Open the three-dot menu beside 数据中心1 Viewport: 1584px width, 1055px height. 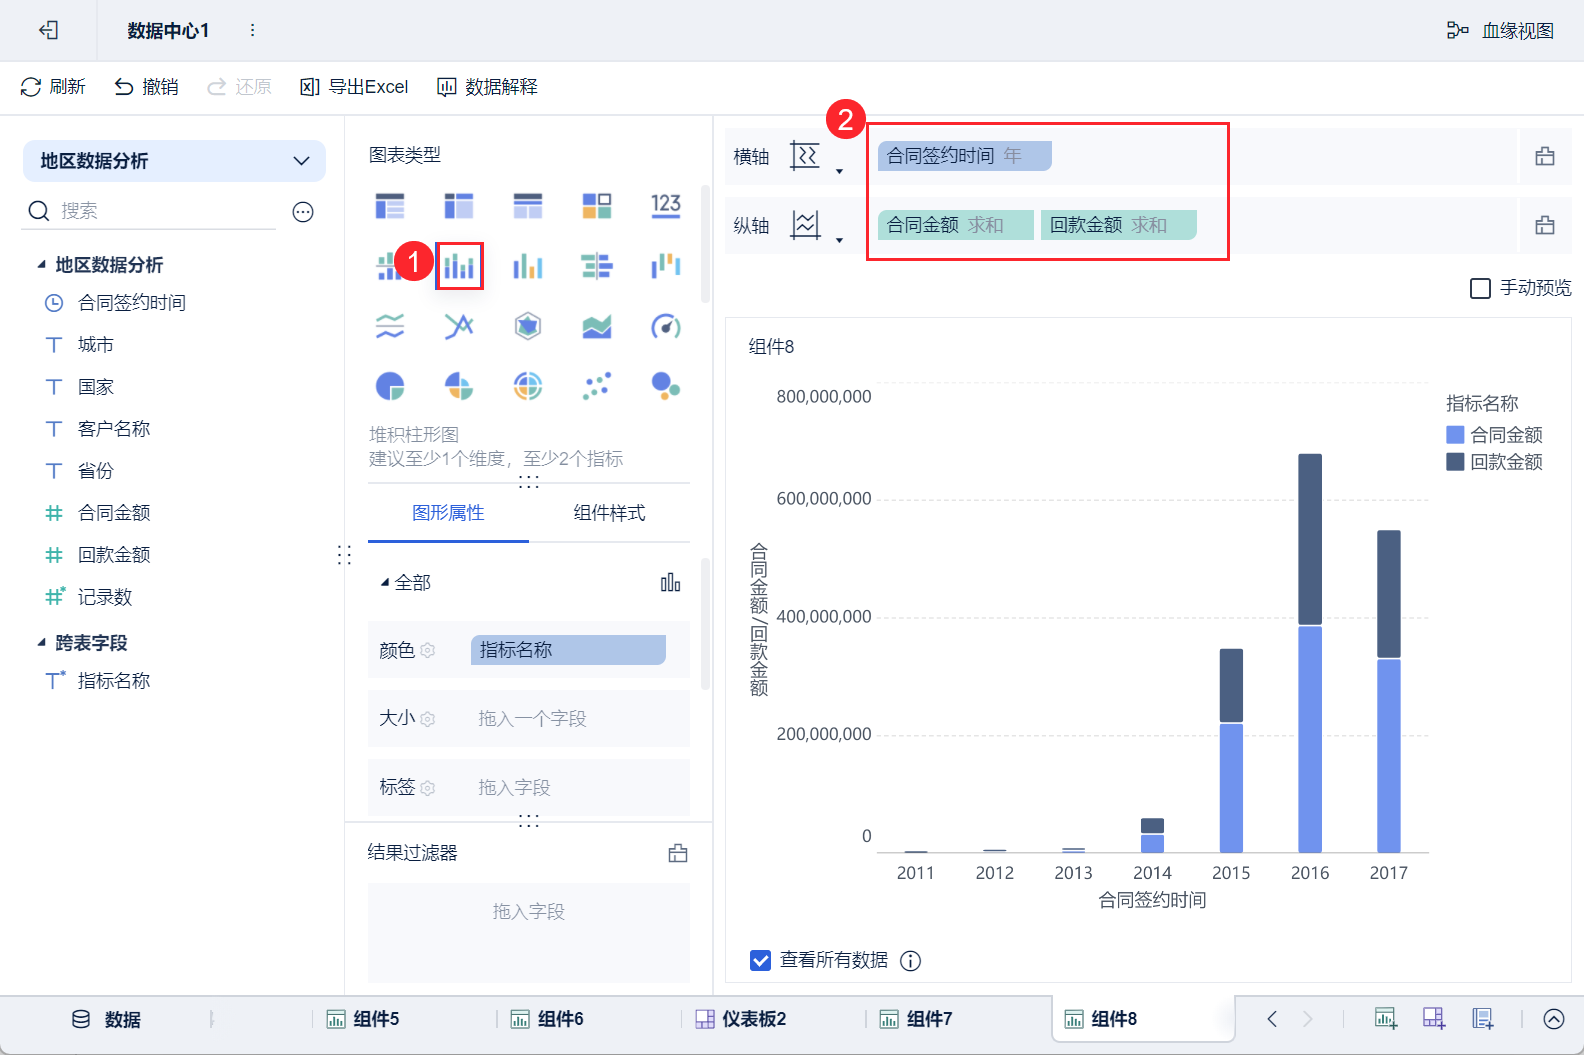coord(252,30)
